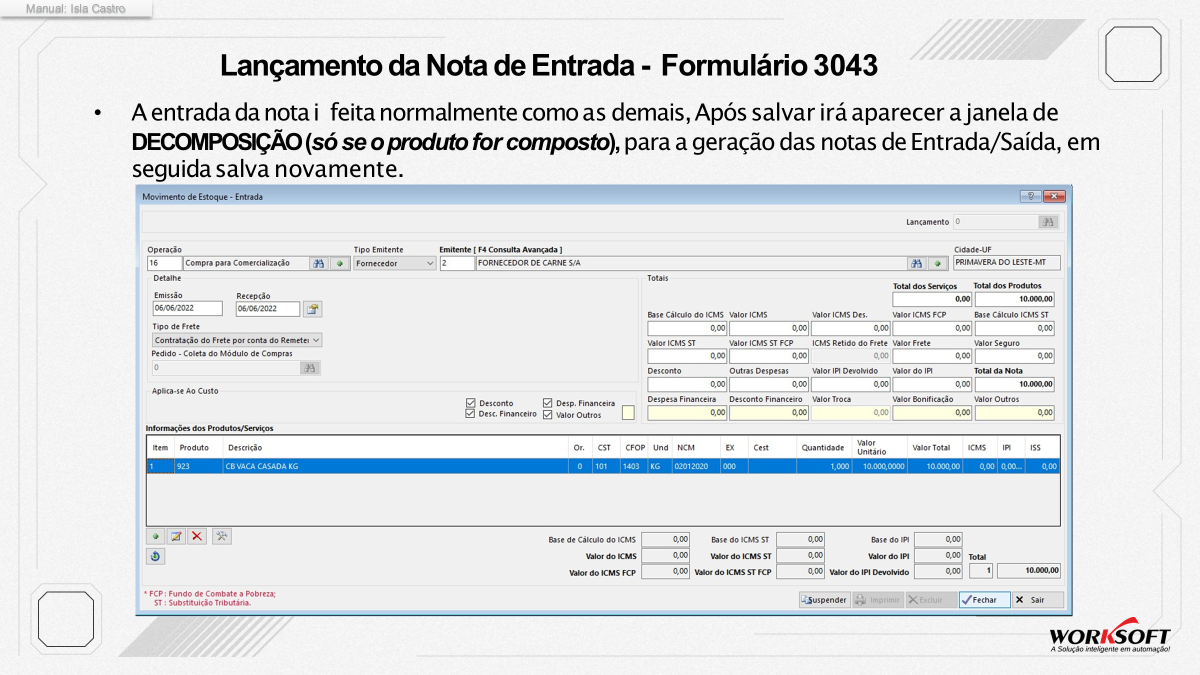The width and height of the screenshot is (1200, 675).
Task: Click the Operação binoculars search icon
Action: [x=318, y=263]
